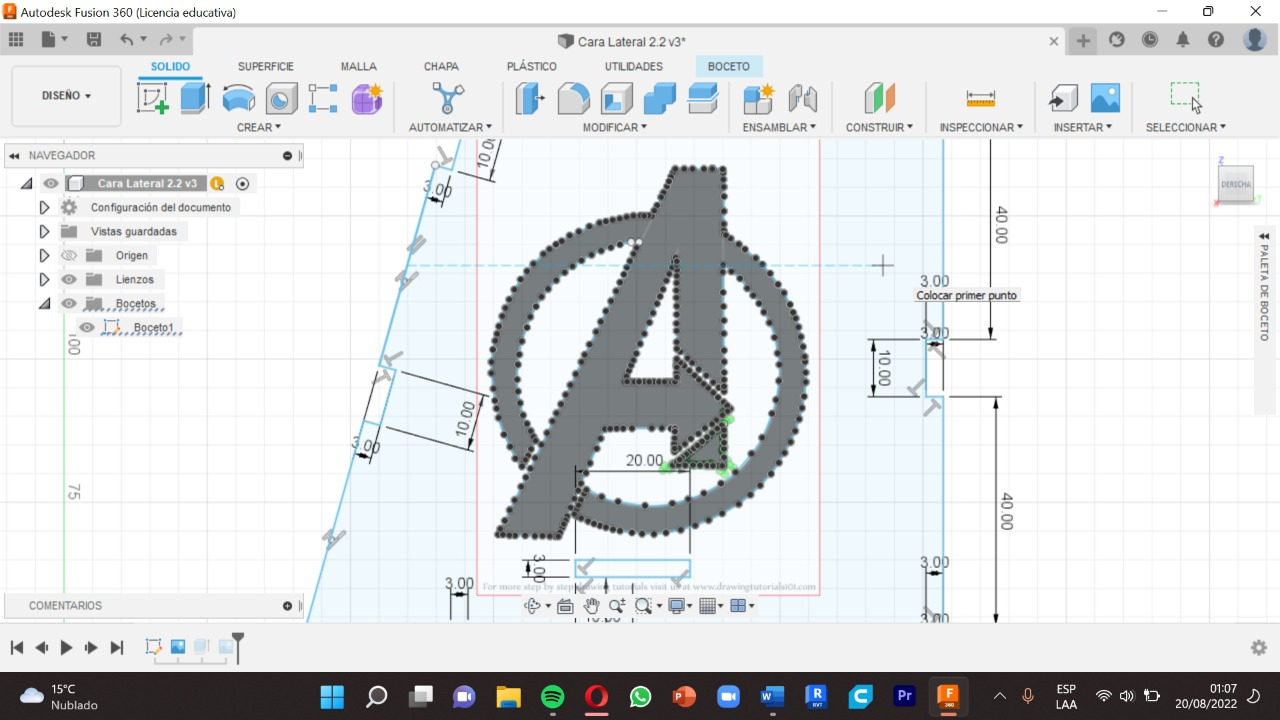1280x720 pixels.
Task: Play the design timeline
Action: click(66, 648)
